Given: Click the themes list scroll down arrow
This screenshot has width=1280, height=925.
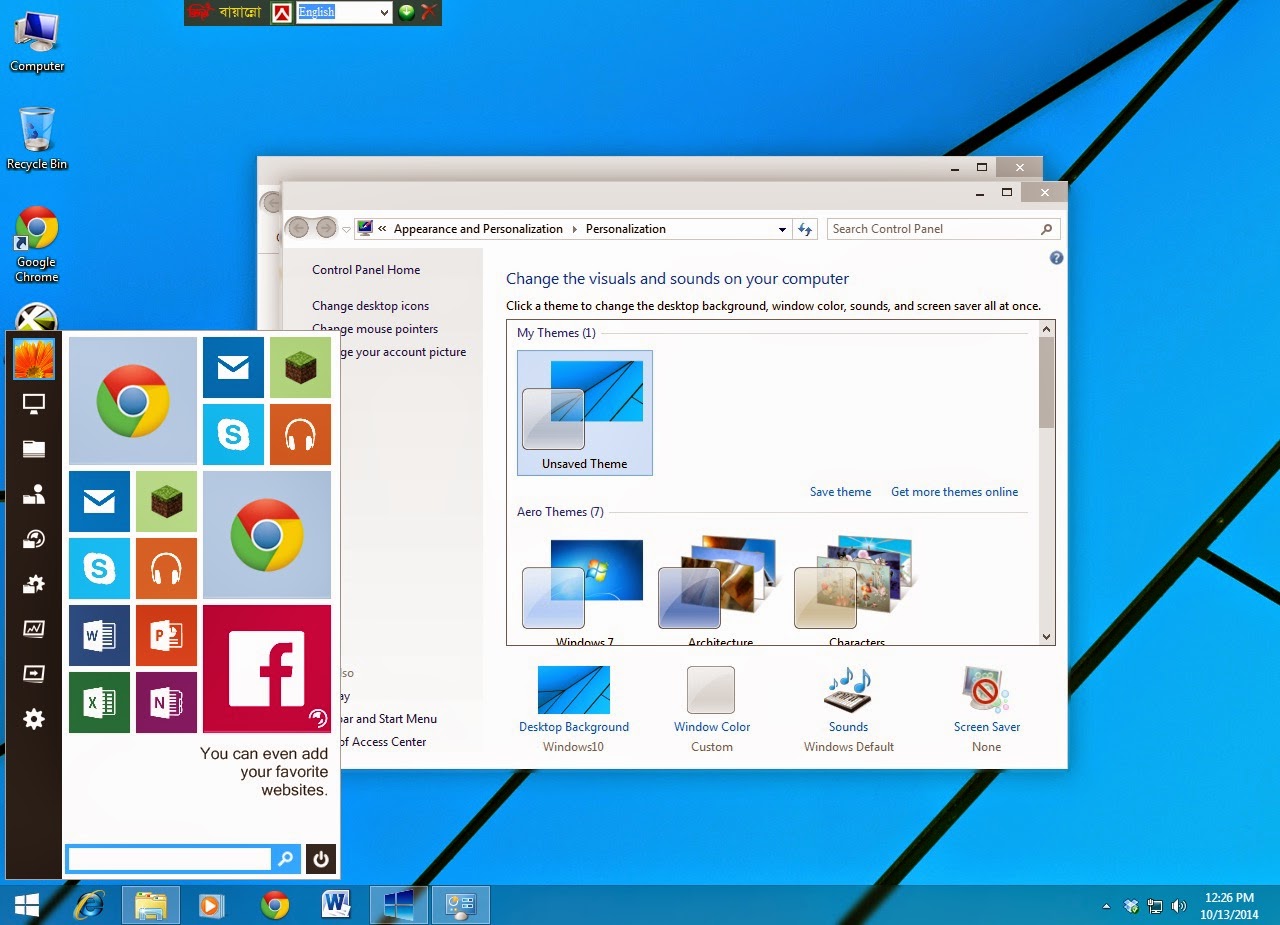Looking at the screenshot, I should click(x=1047, y=637).
